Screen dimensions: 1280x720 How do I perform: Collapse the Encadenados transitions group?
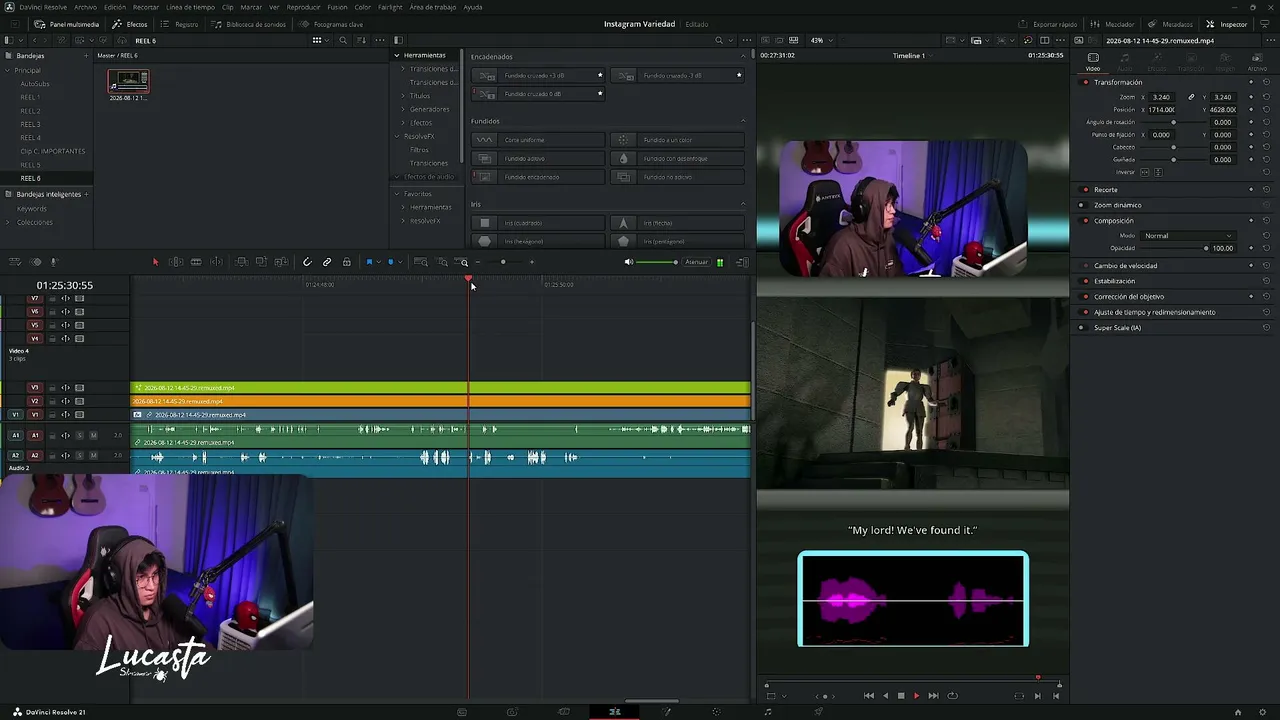click(x=743, y=57)
